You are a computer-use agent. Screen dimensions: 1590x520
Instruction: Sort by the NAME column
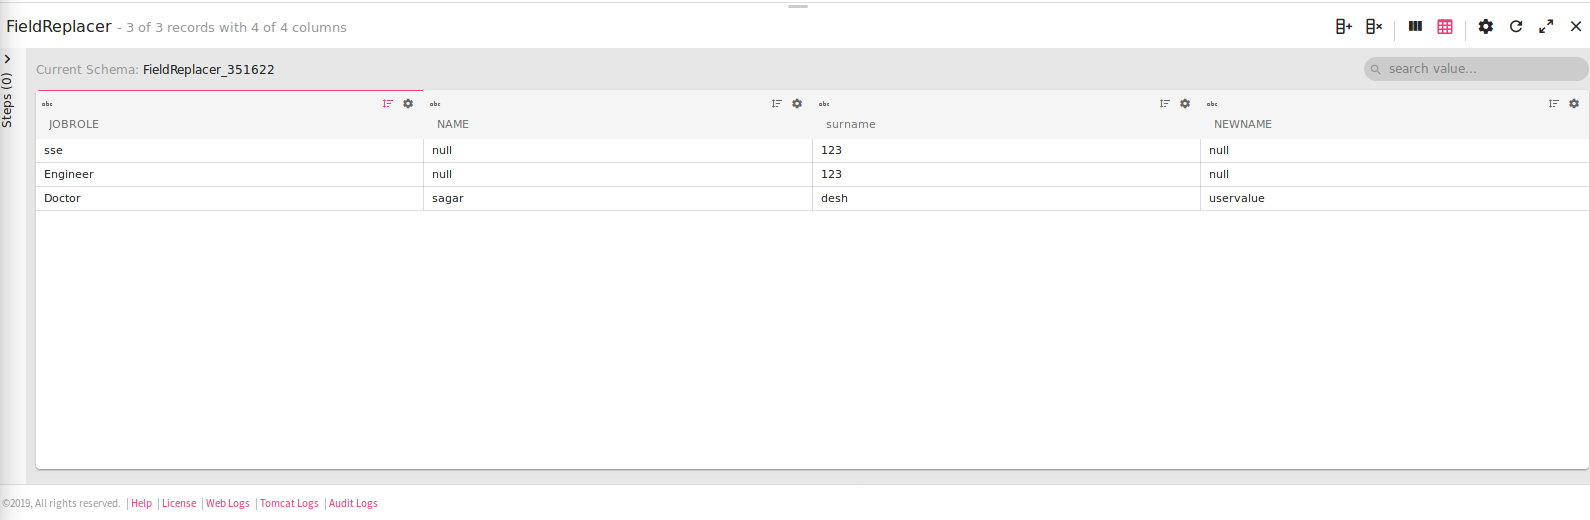pos(777,104)
